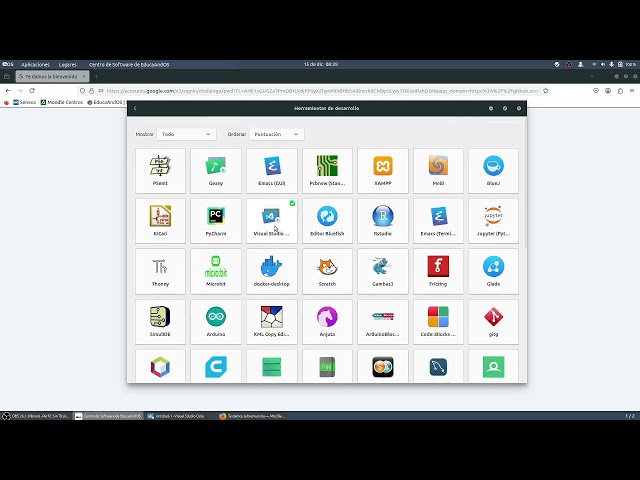Select the Code::Blocks app tile
This screenshot has width=640, height=480.
pos(438,322)
